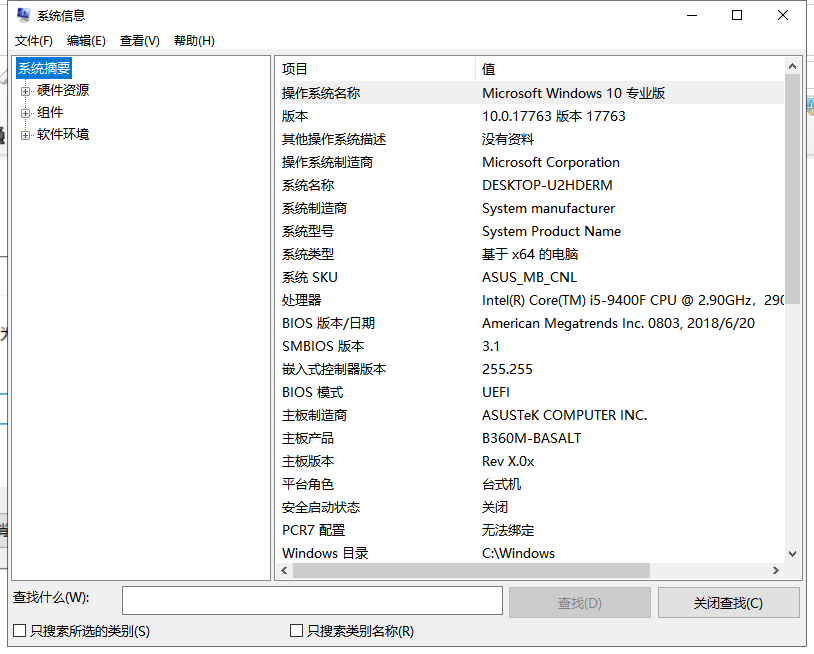
Task: Open the 编辑 menu
Action: click(x=86, y=41)
